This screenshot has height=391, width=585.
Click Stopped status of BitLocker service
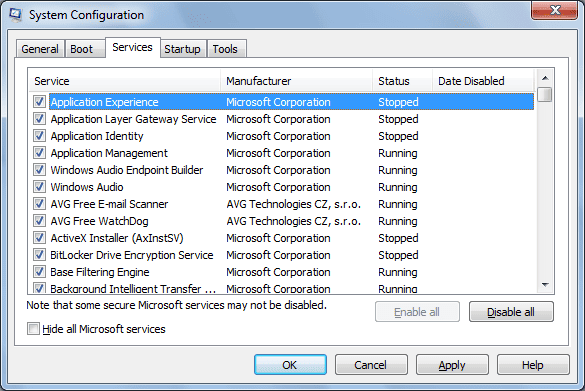(398, 255)
